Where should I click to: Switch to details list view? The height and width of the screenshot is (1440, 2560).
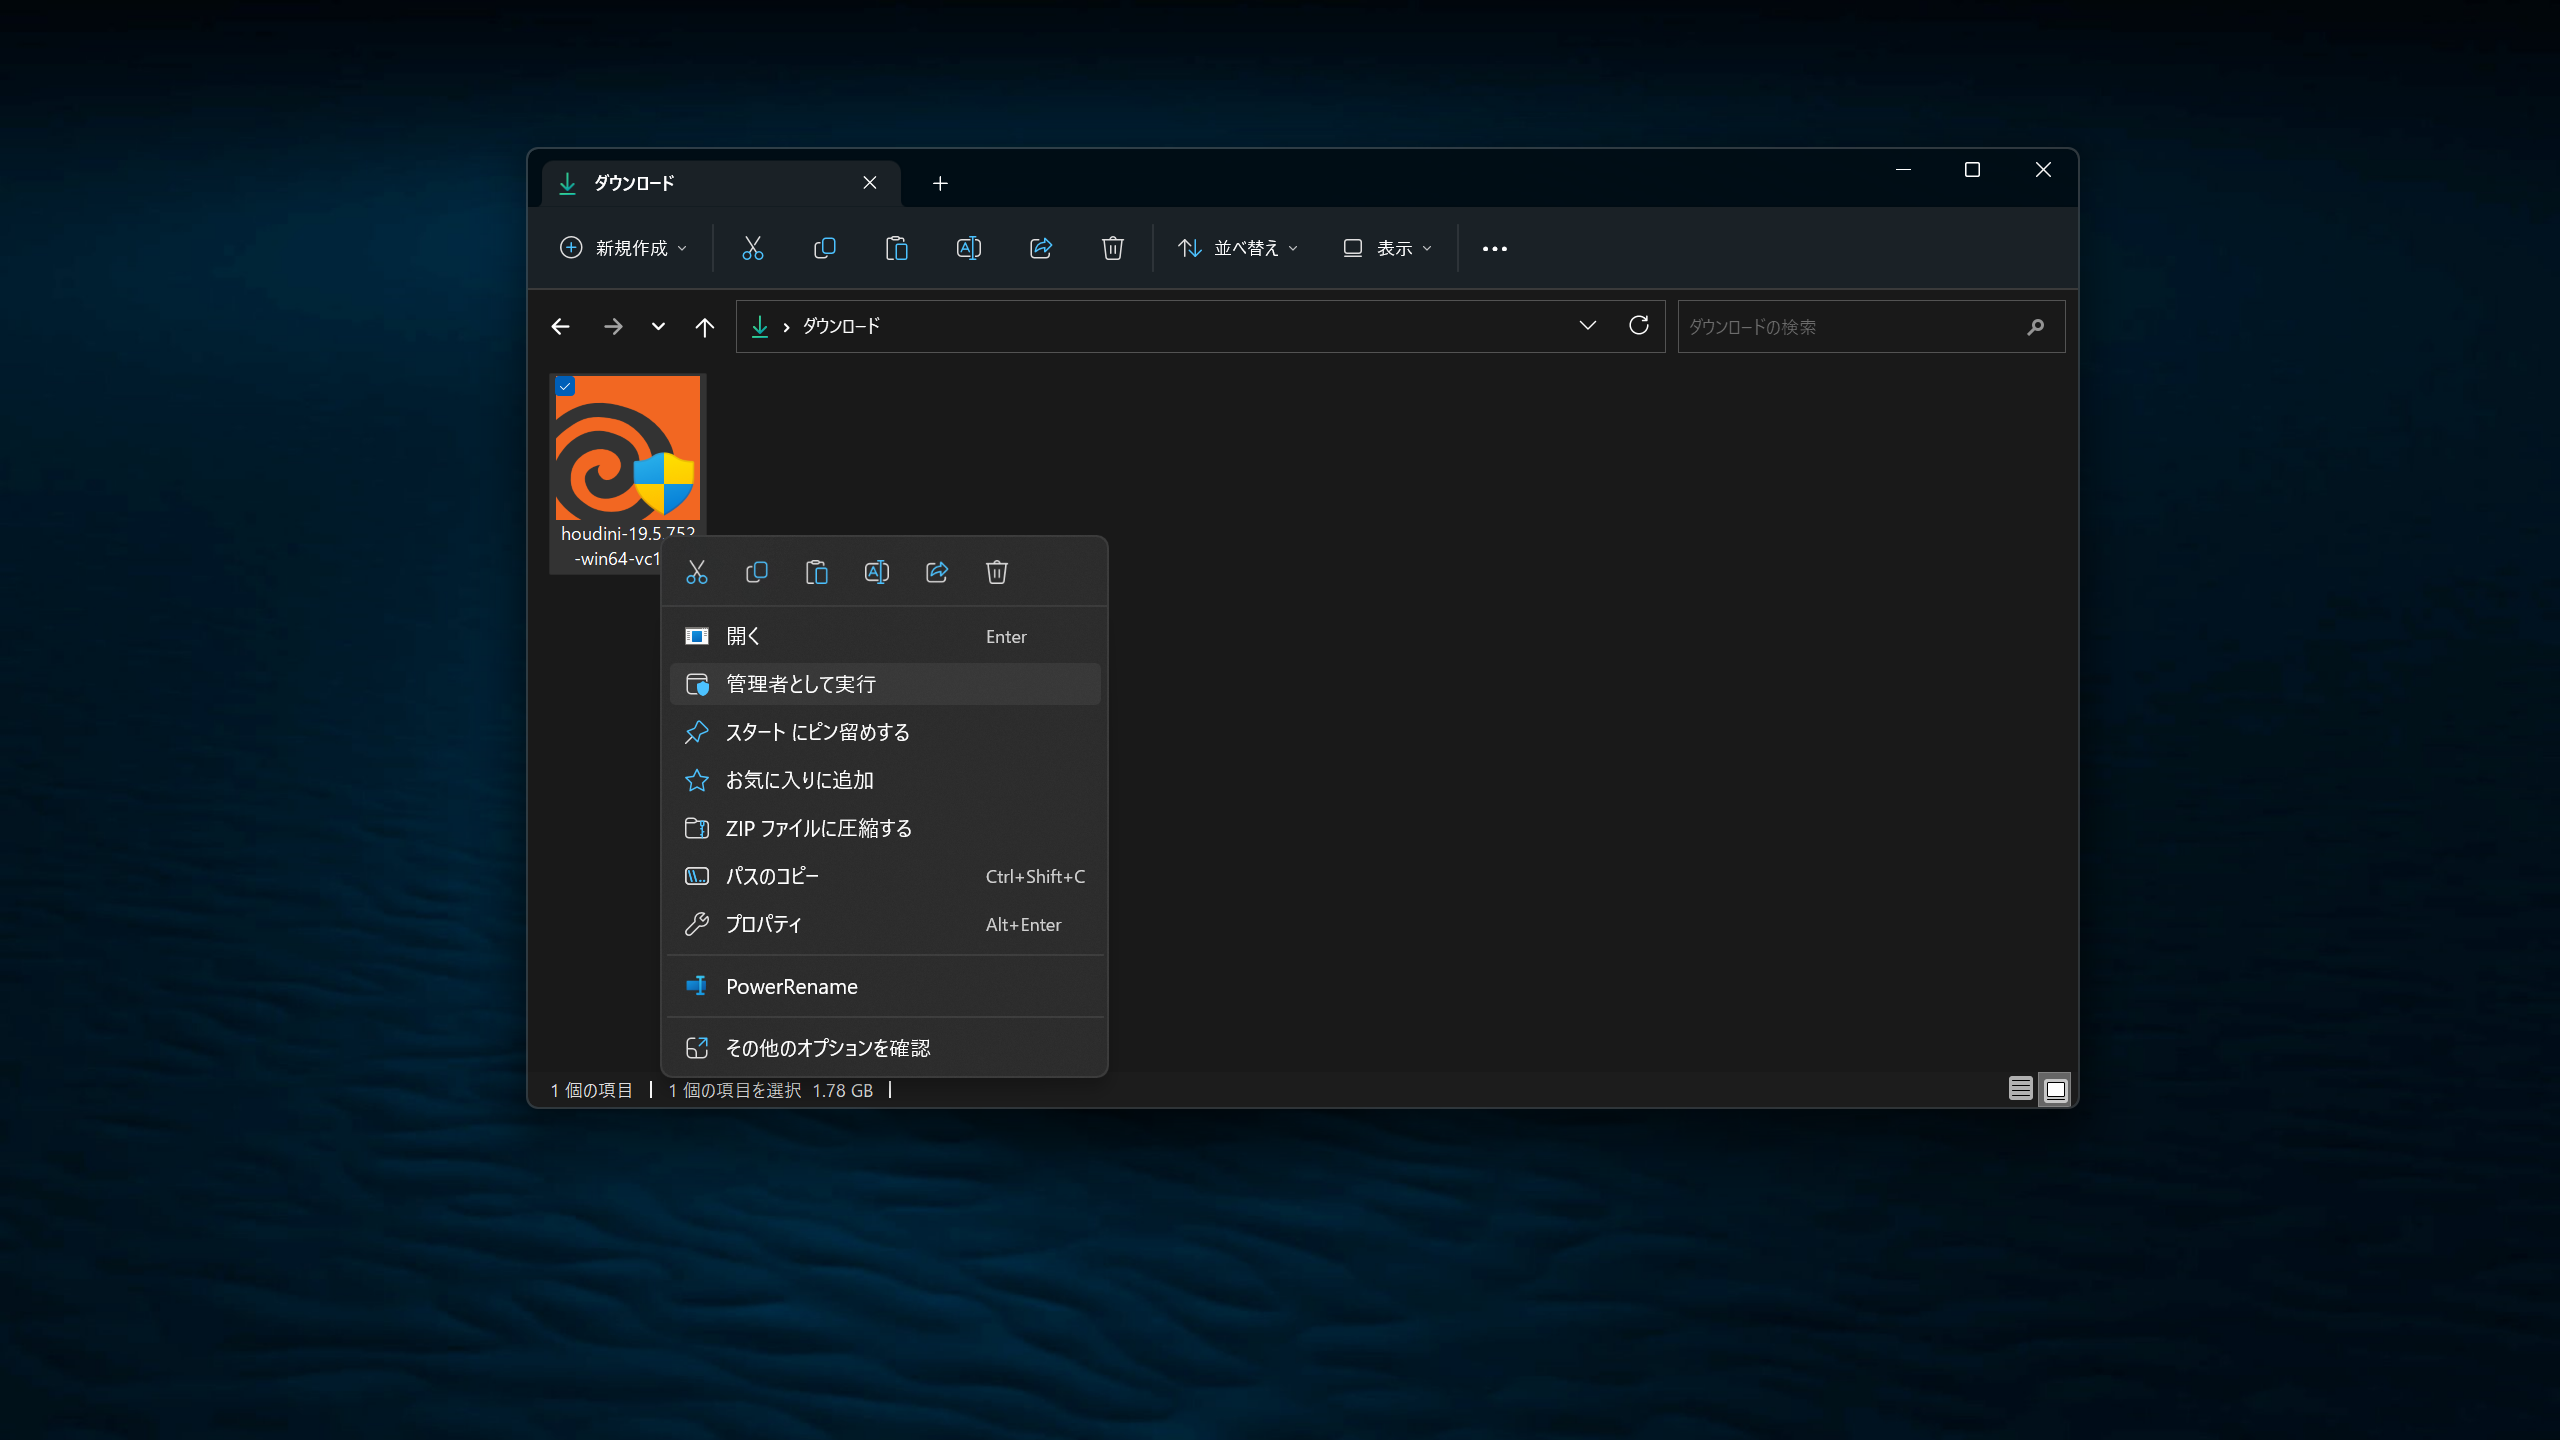tap(2020, 1089)
